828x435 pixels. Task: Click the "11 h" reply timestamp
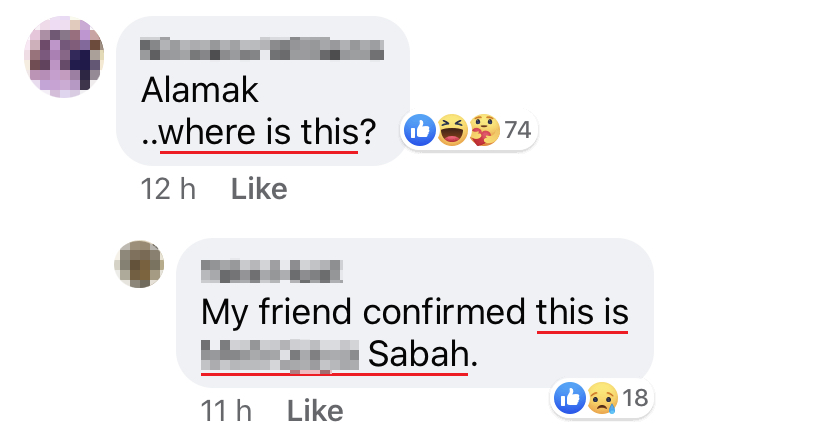(225, 410)
